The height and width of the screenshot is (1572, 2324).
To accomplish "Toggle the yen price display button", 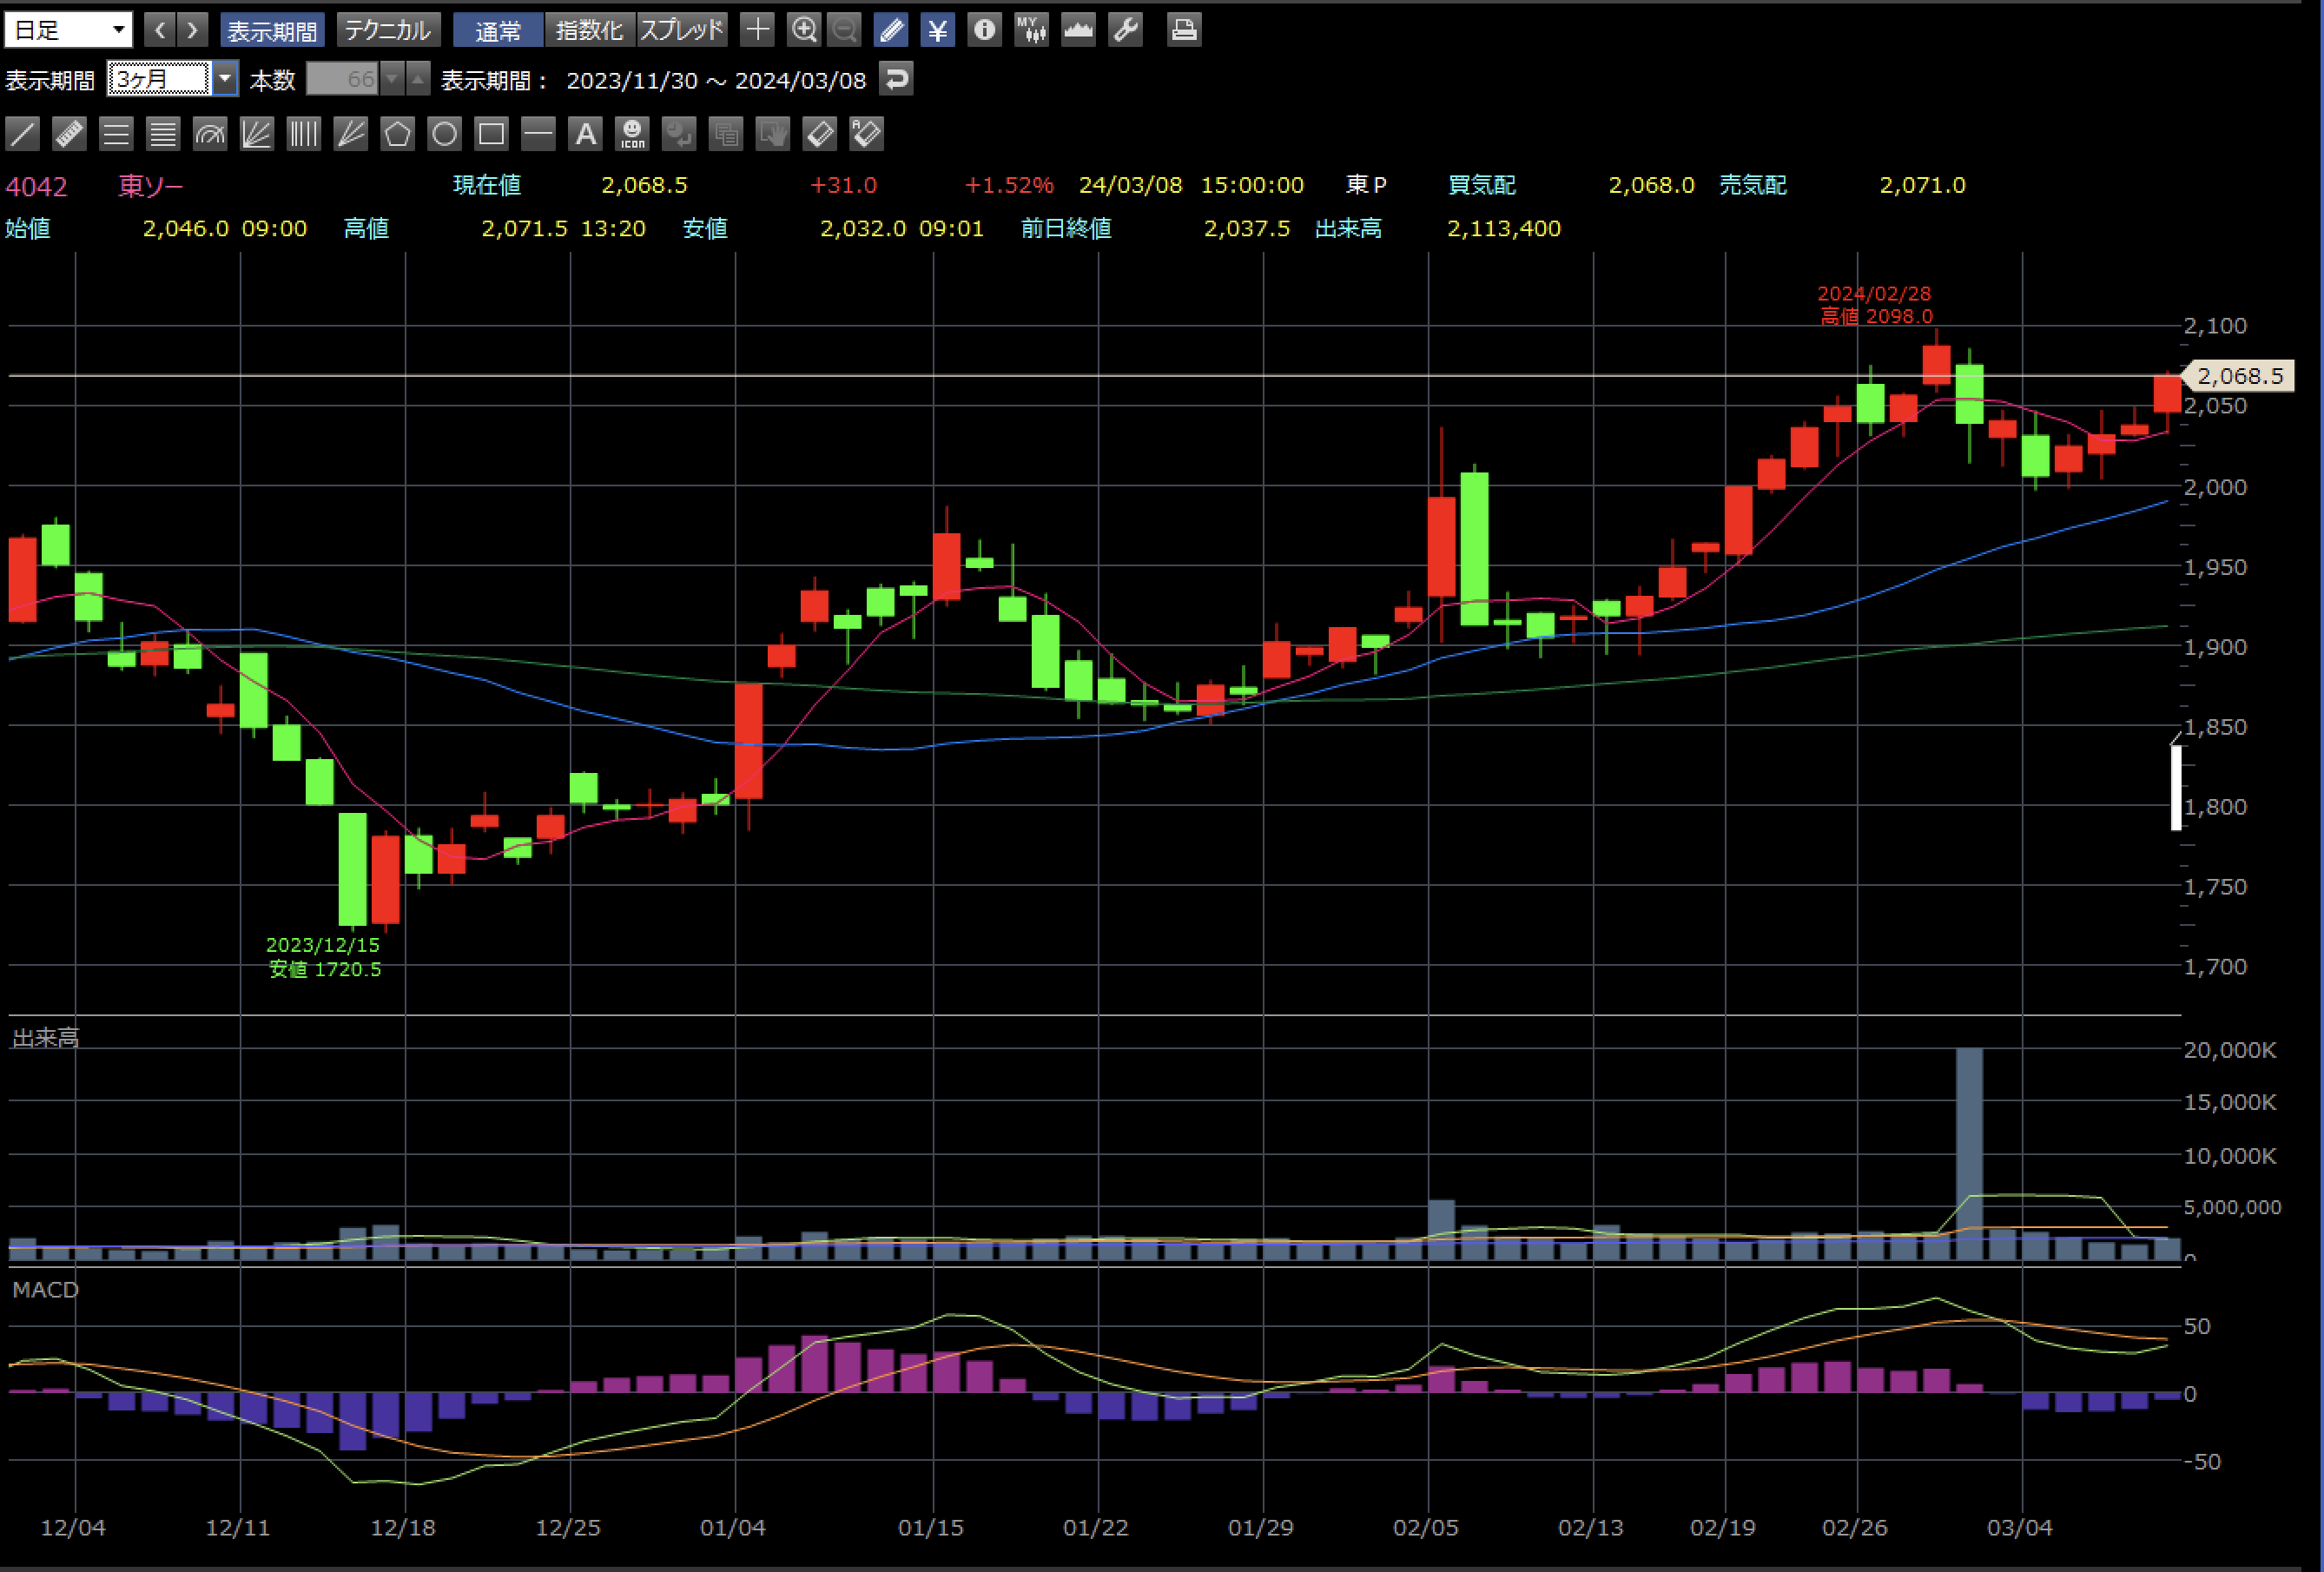I will [937, 29].
